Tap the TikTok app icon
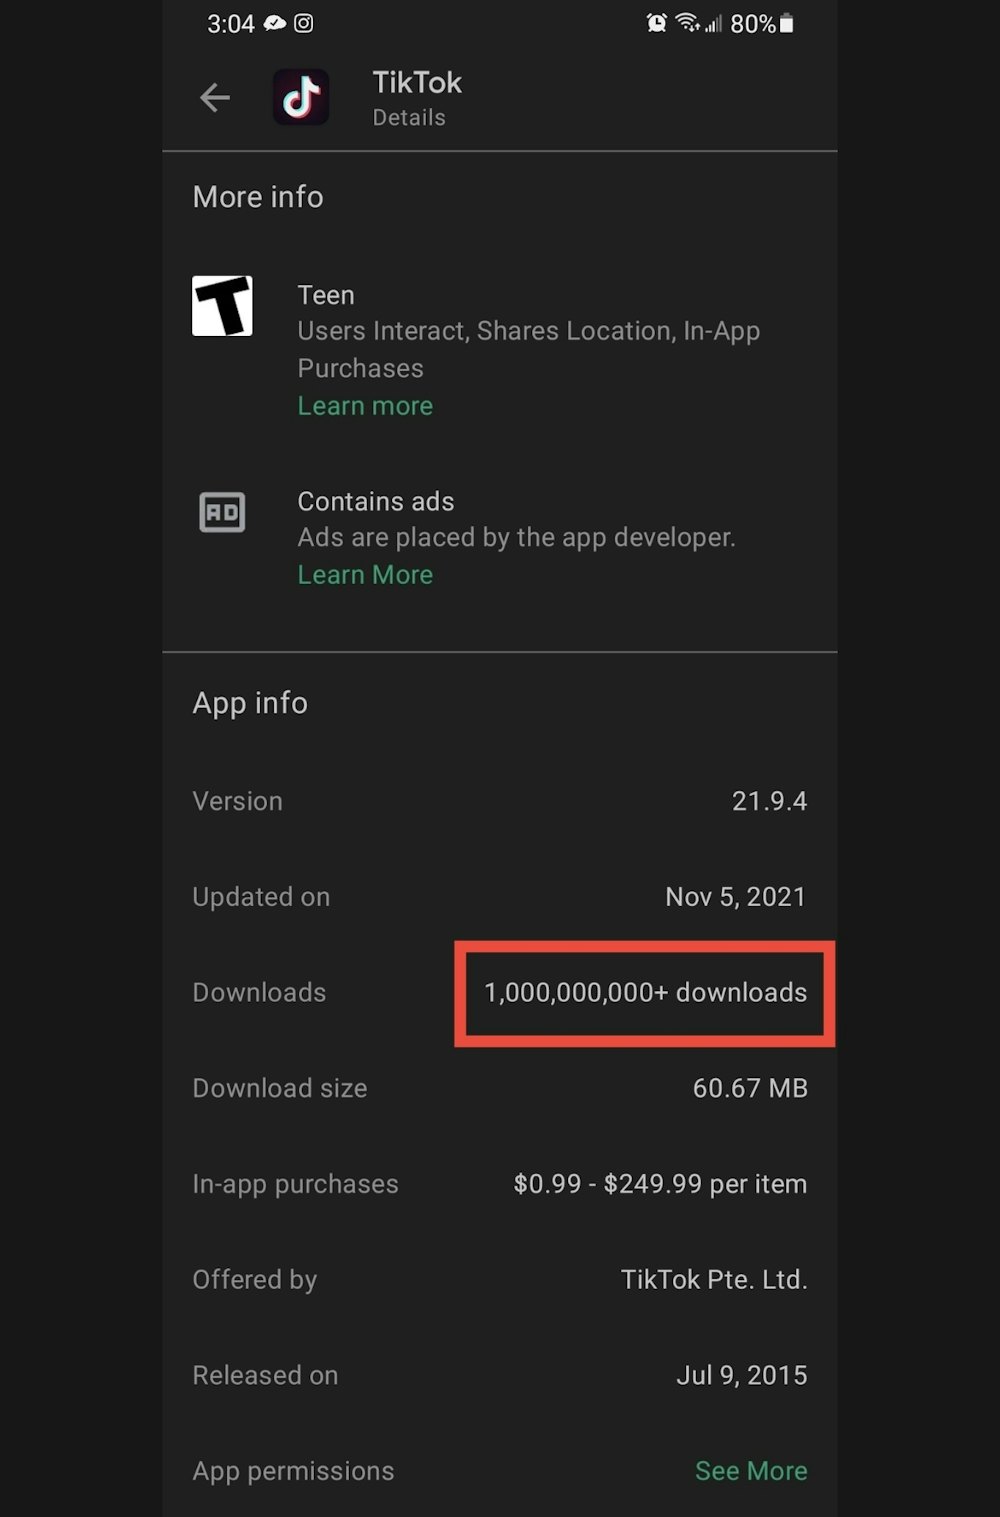 (301, 98)
